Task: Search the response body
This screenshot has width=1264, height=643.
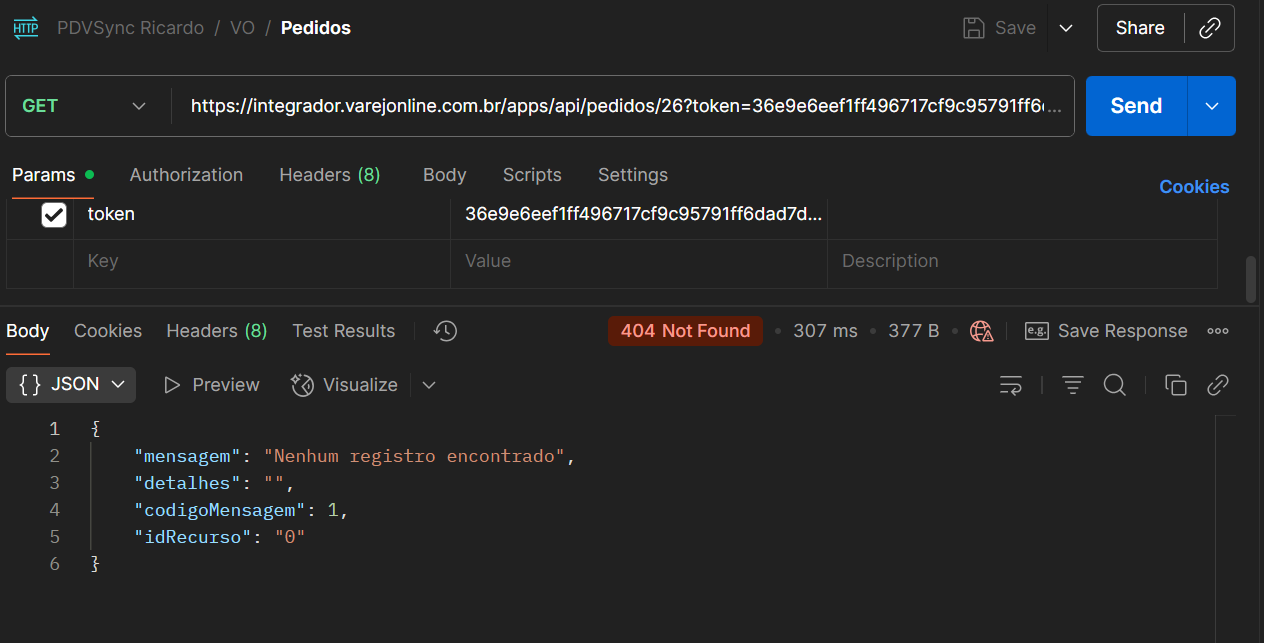Action: 1115,385
